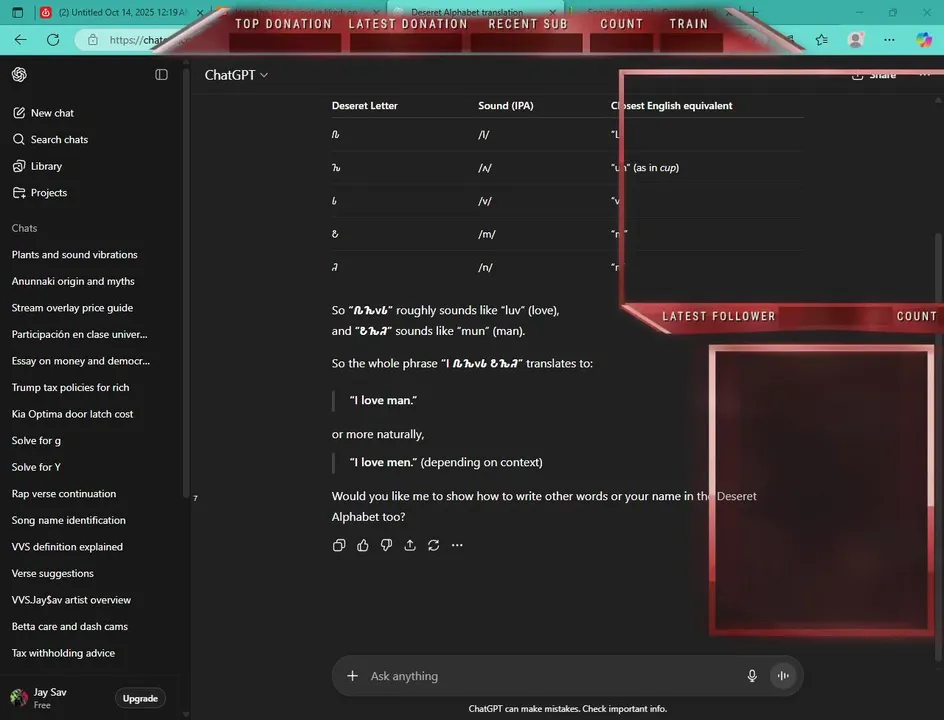Regenerate the response
944x720 pixels.
tap(433, 545)
